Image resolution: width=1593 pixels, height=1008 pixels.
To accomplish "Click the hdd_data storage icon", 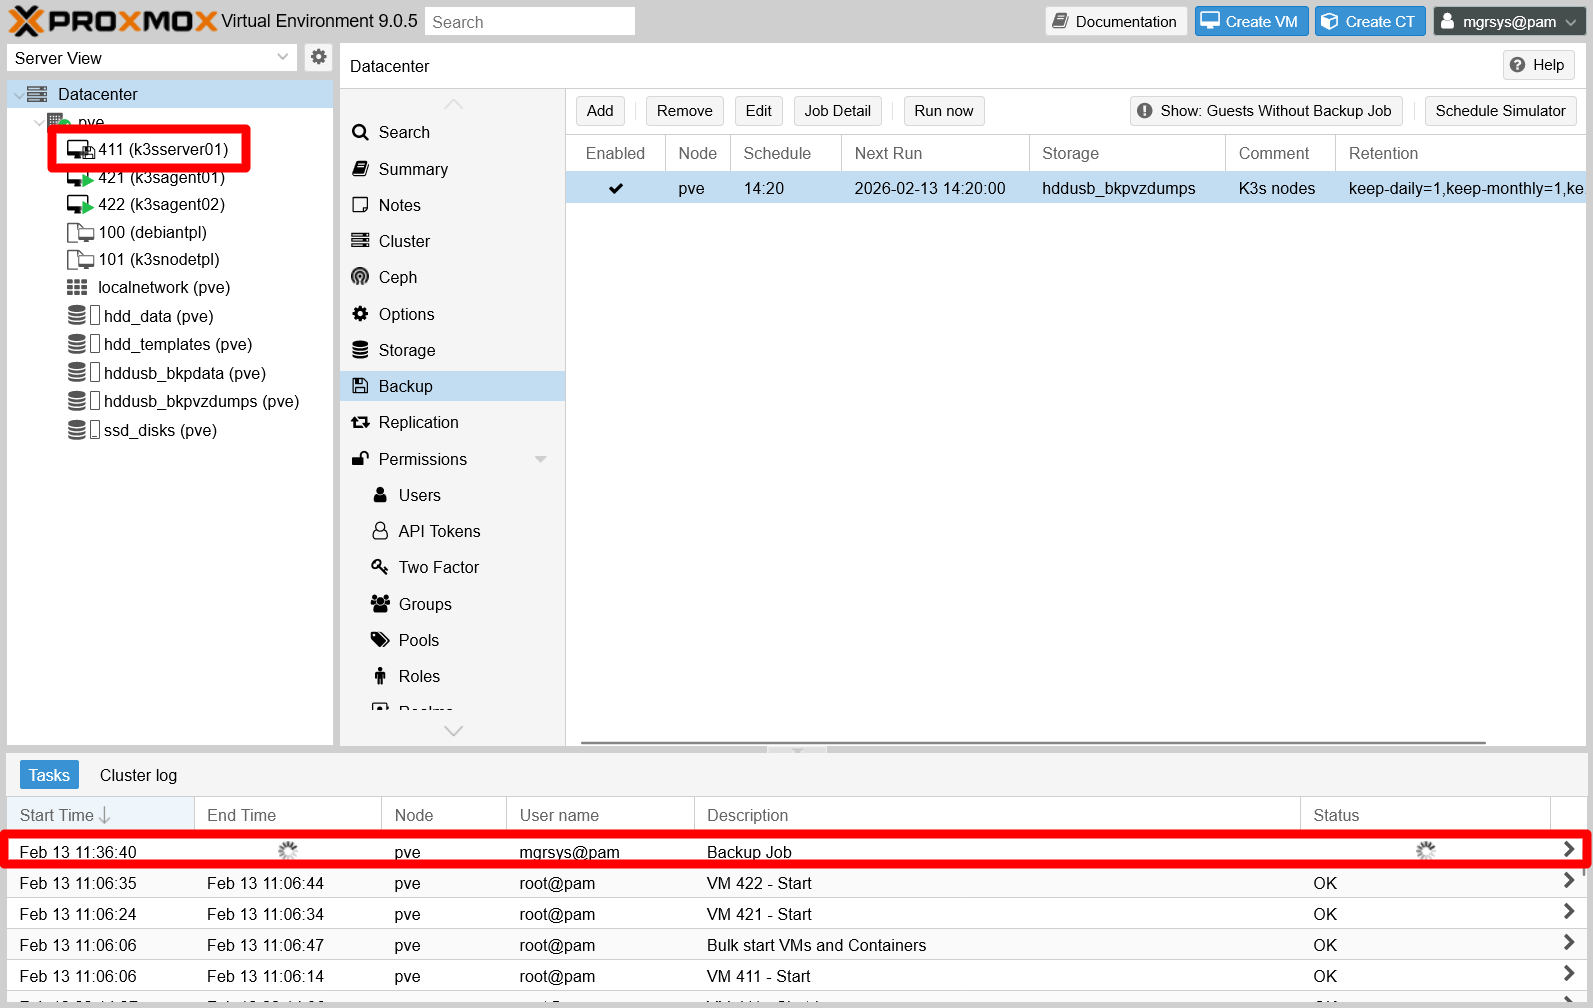I will coord(77,316).
